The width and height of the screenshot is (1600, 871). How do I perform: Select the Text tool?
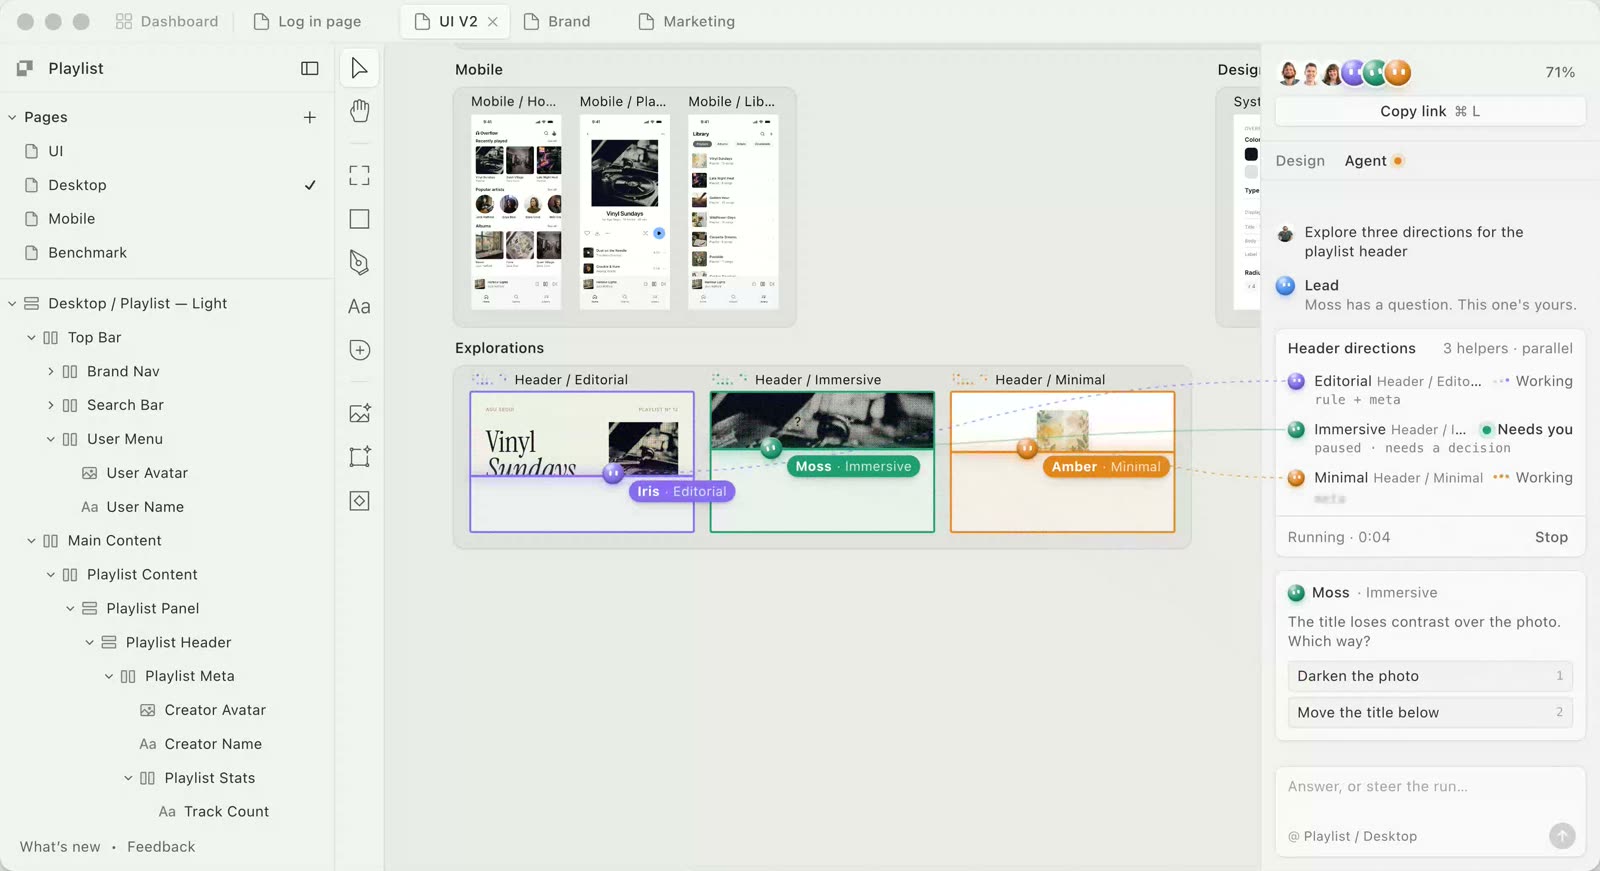359,306
